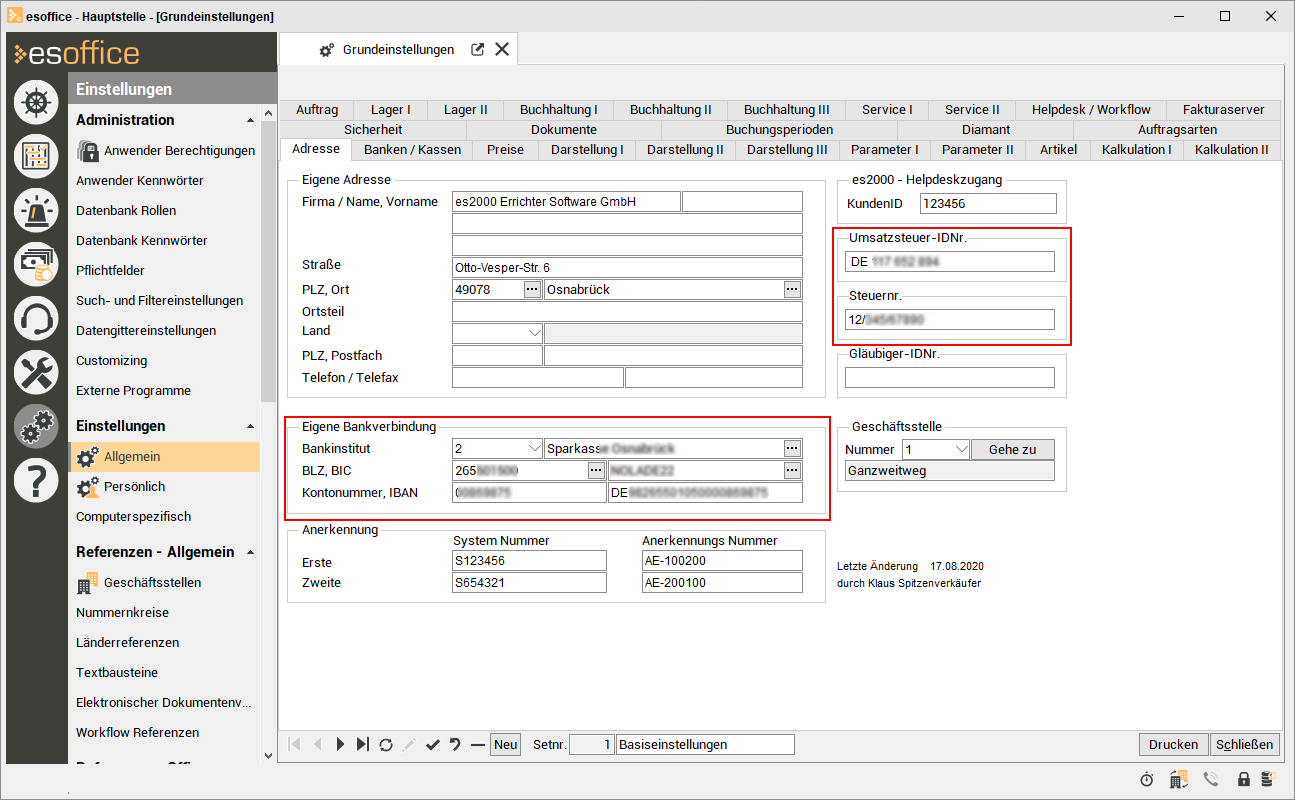Collapse the Referenzen - Allgemein section
The height and width of the screenshot is (800, 1295).
(250, 552)
